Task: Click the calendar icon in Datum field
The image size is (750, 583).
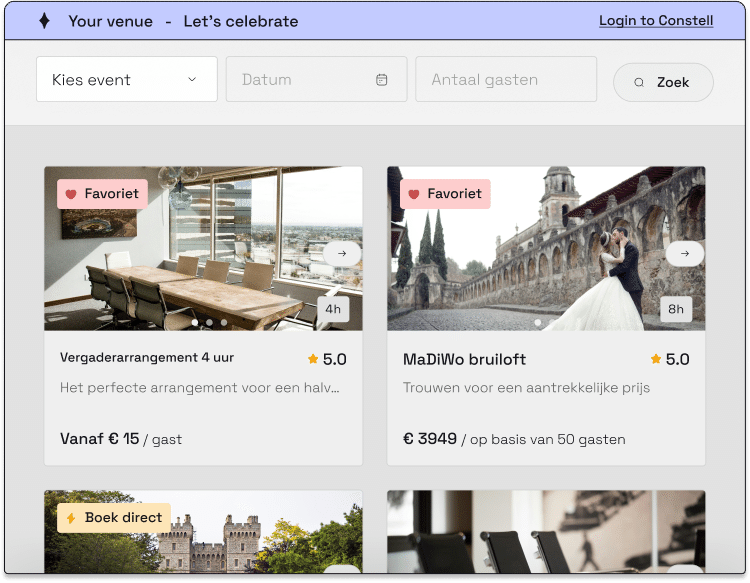Action: (x=381, y=80)
